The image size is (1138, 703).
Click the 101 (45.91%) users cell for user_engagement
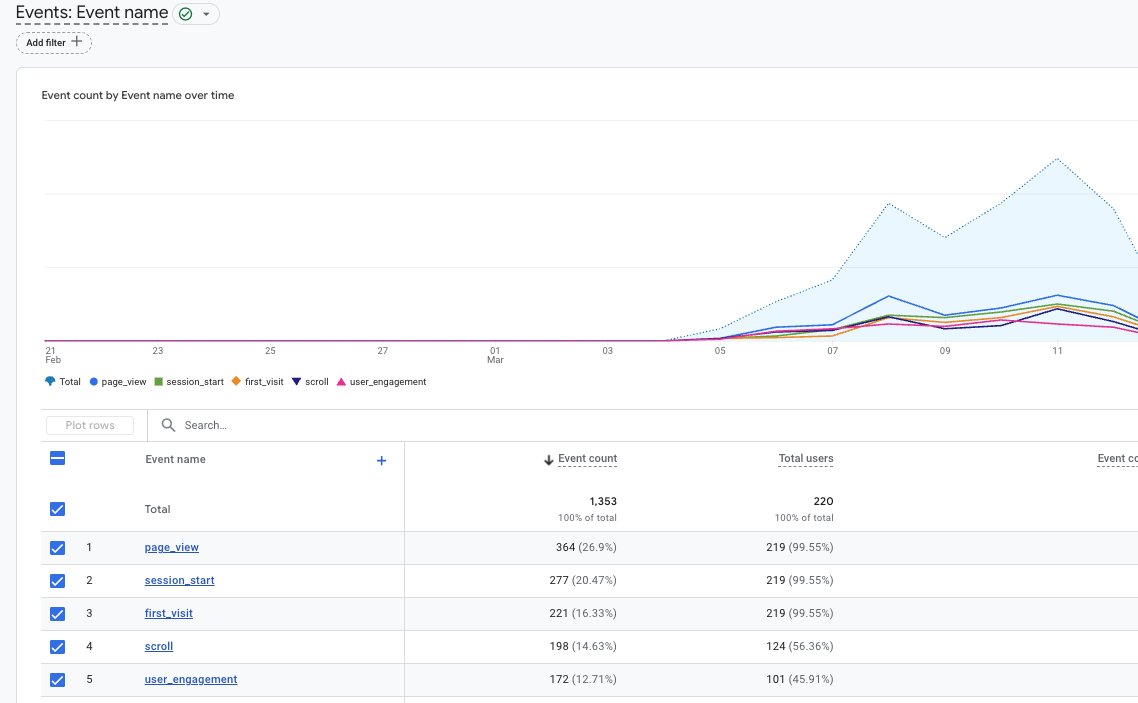[800, 679]
